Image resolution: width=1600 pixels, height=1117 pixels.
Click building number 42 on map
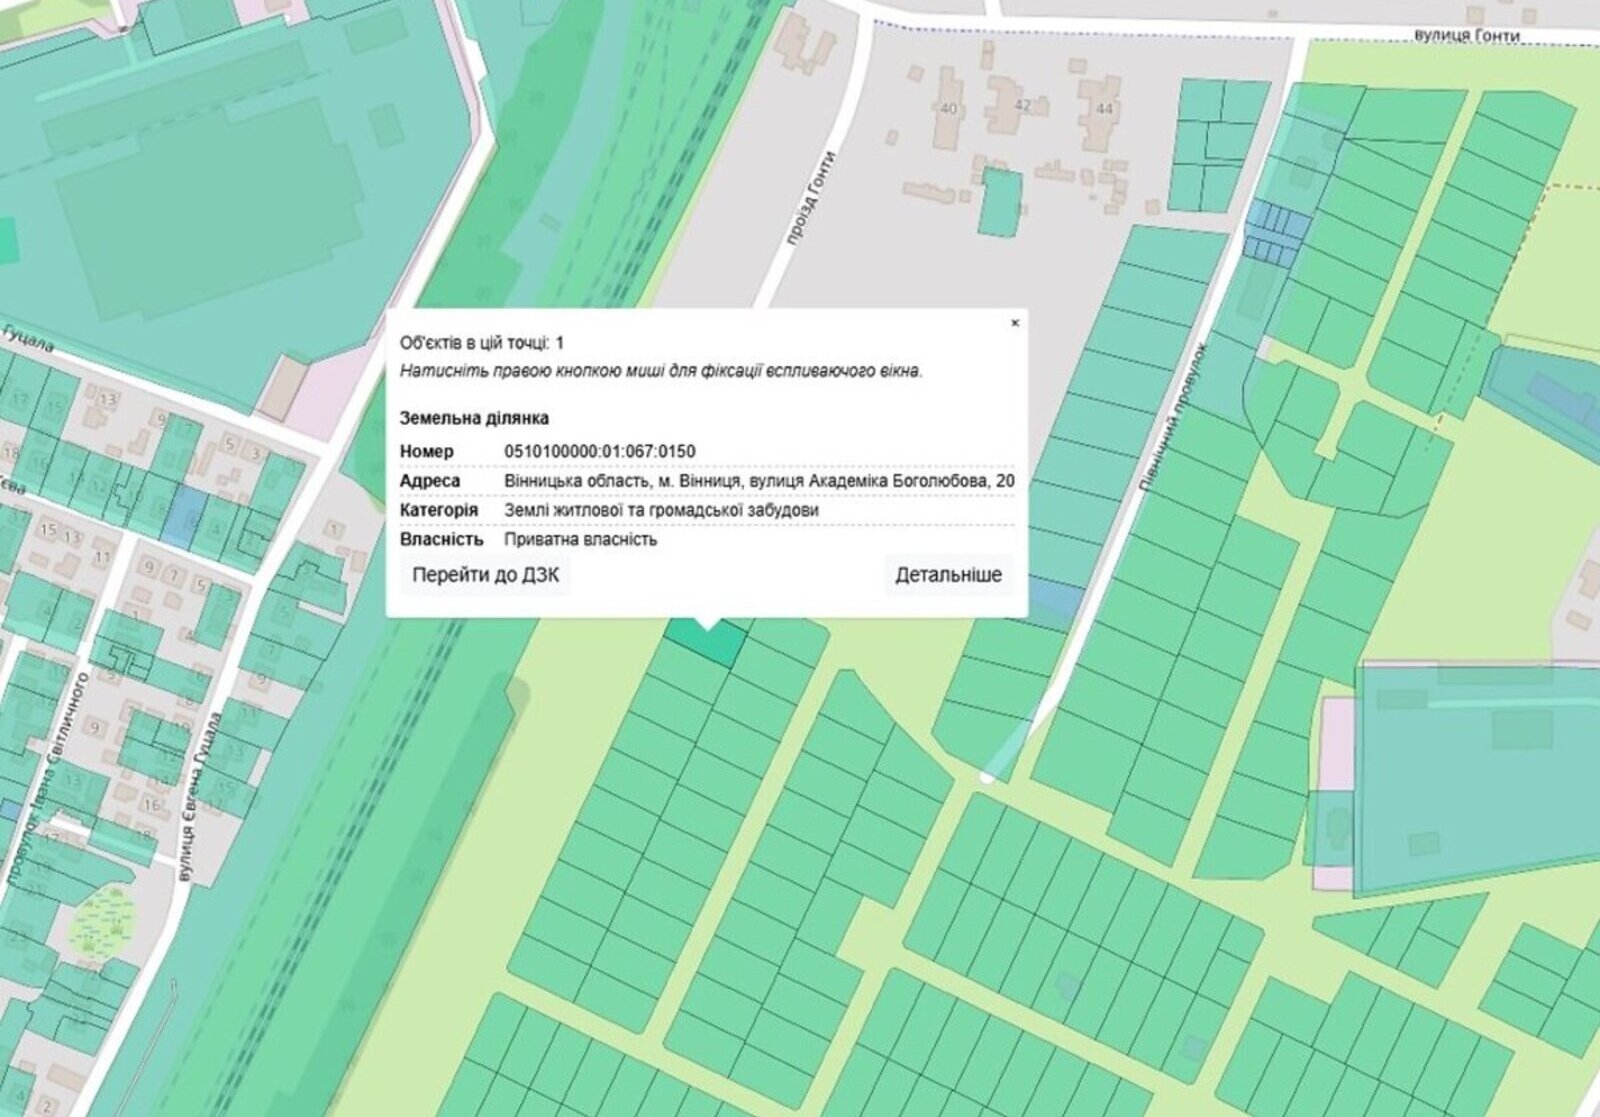click(x=1022, y=104)
